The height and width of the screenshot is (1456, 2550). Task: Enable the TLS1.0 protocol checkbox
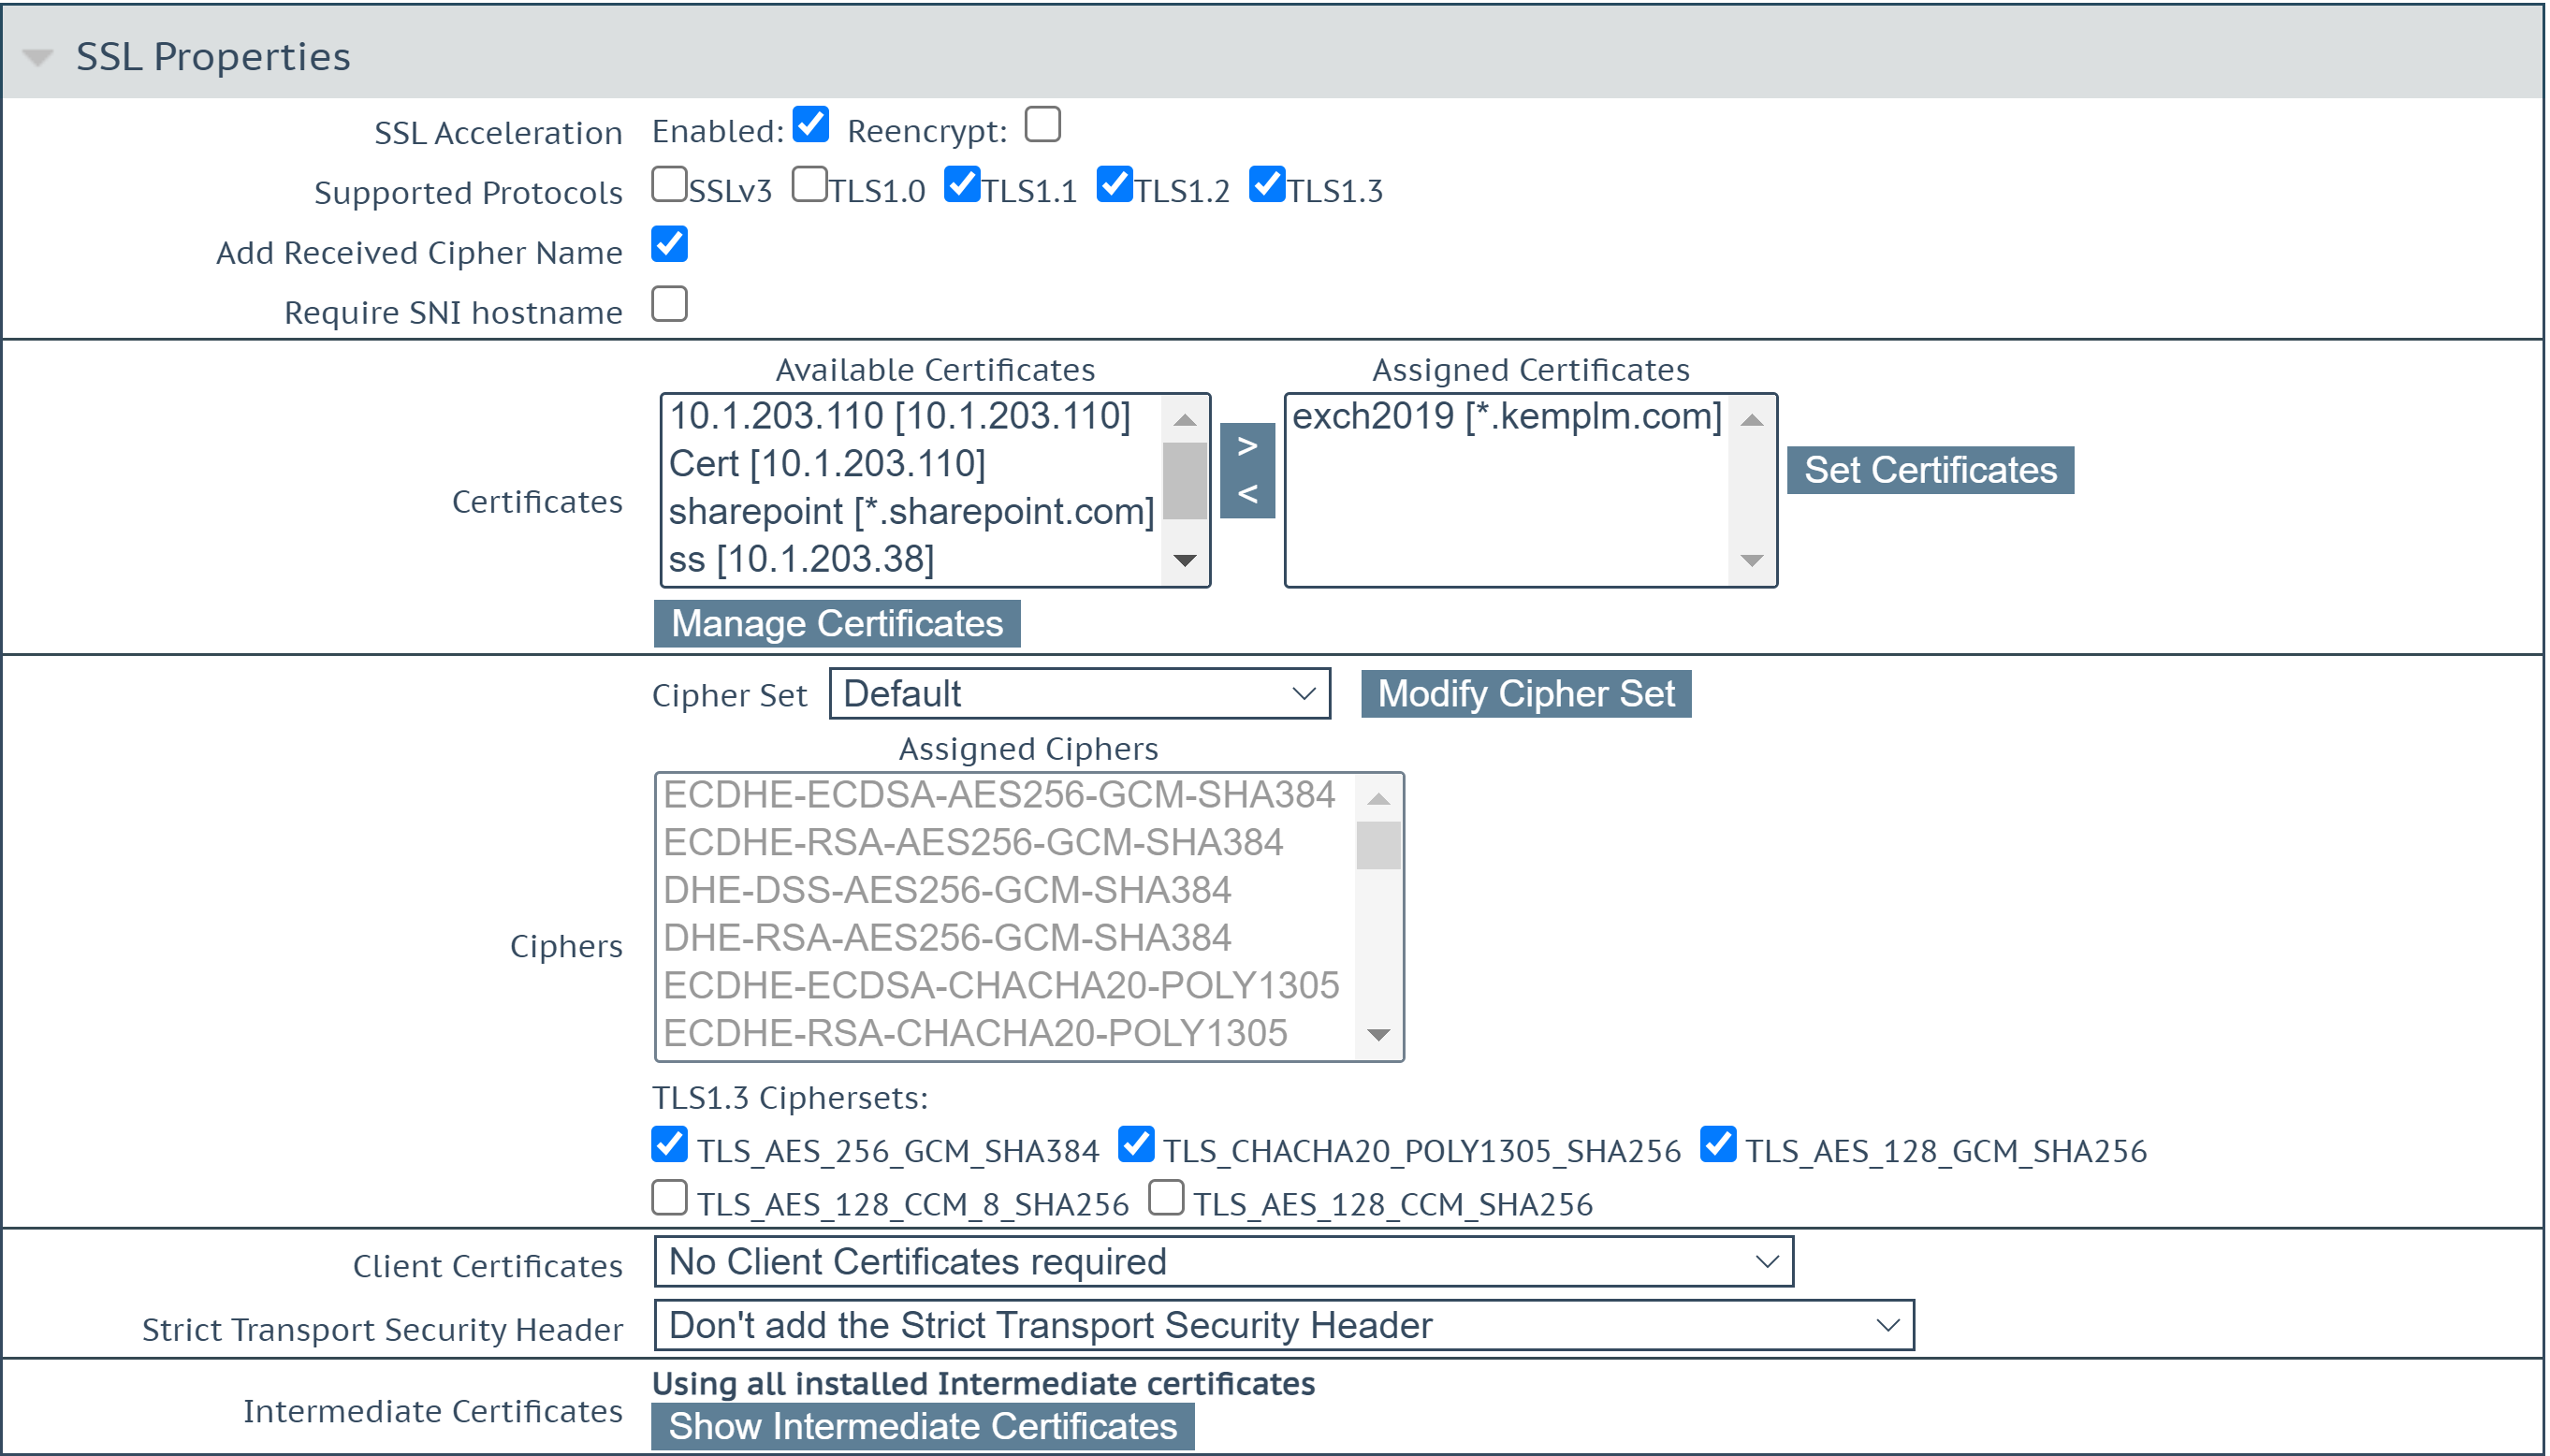(809, 185)
